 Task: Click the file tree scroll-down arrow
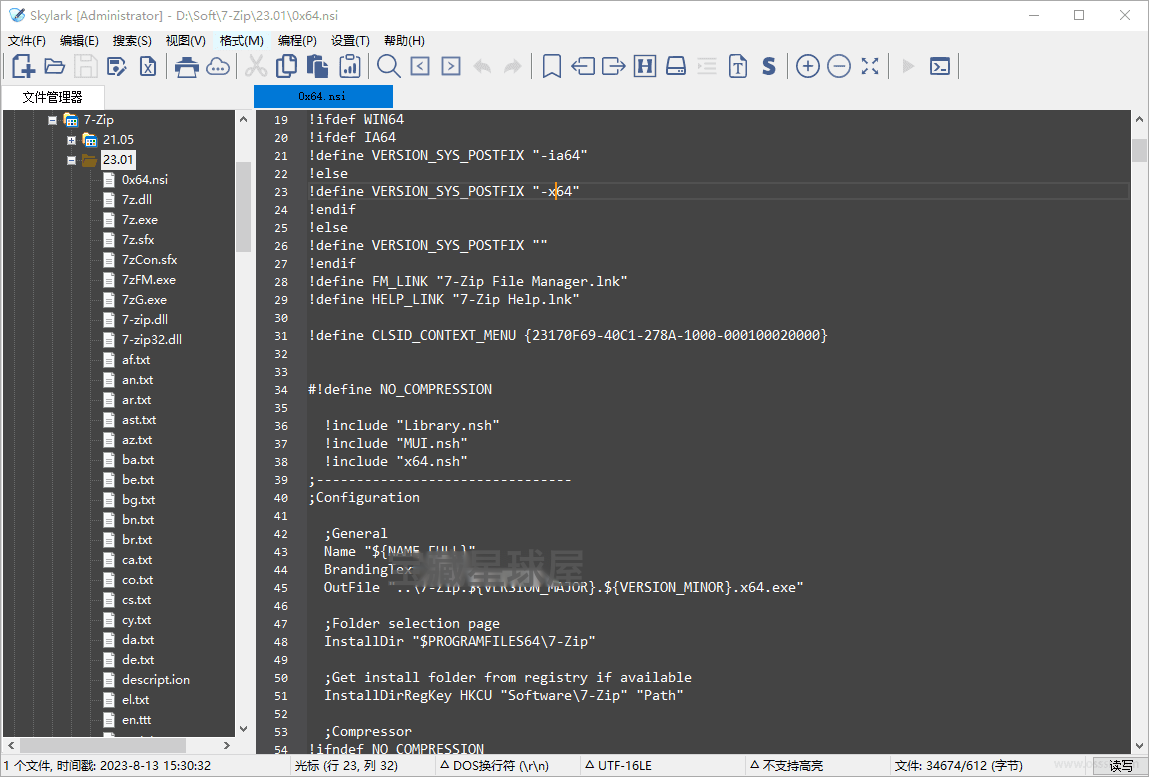pos(243,729)
